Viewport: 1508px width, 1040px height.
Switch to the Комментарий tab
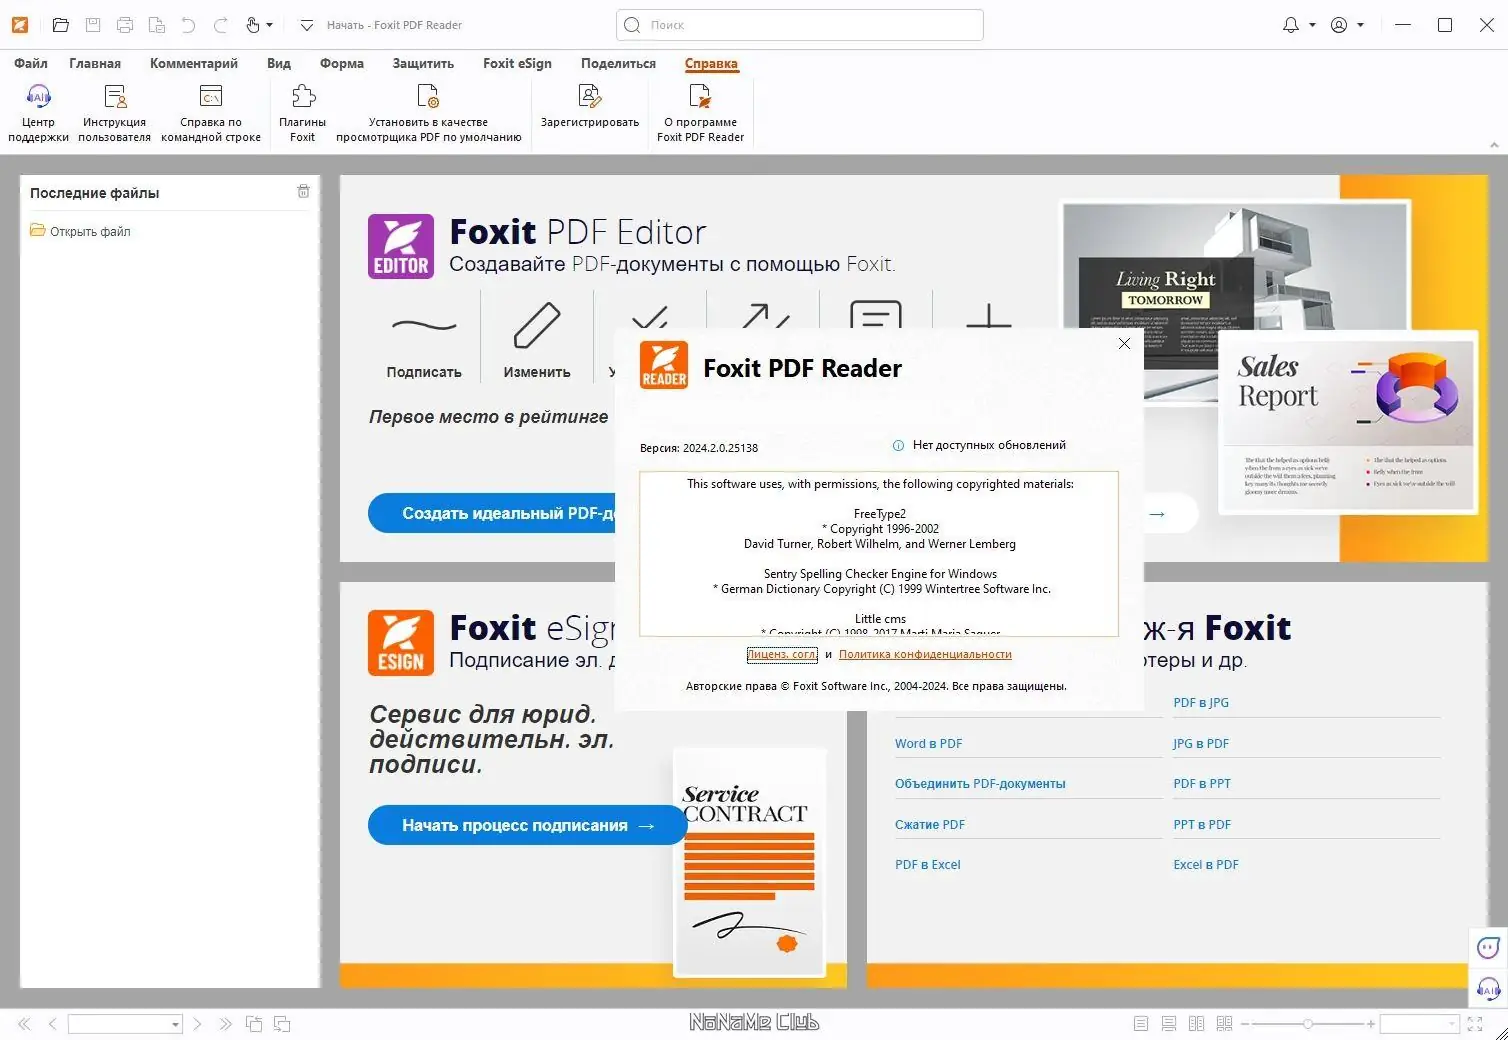click(194, 63)
